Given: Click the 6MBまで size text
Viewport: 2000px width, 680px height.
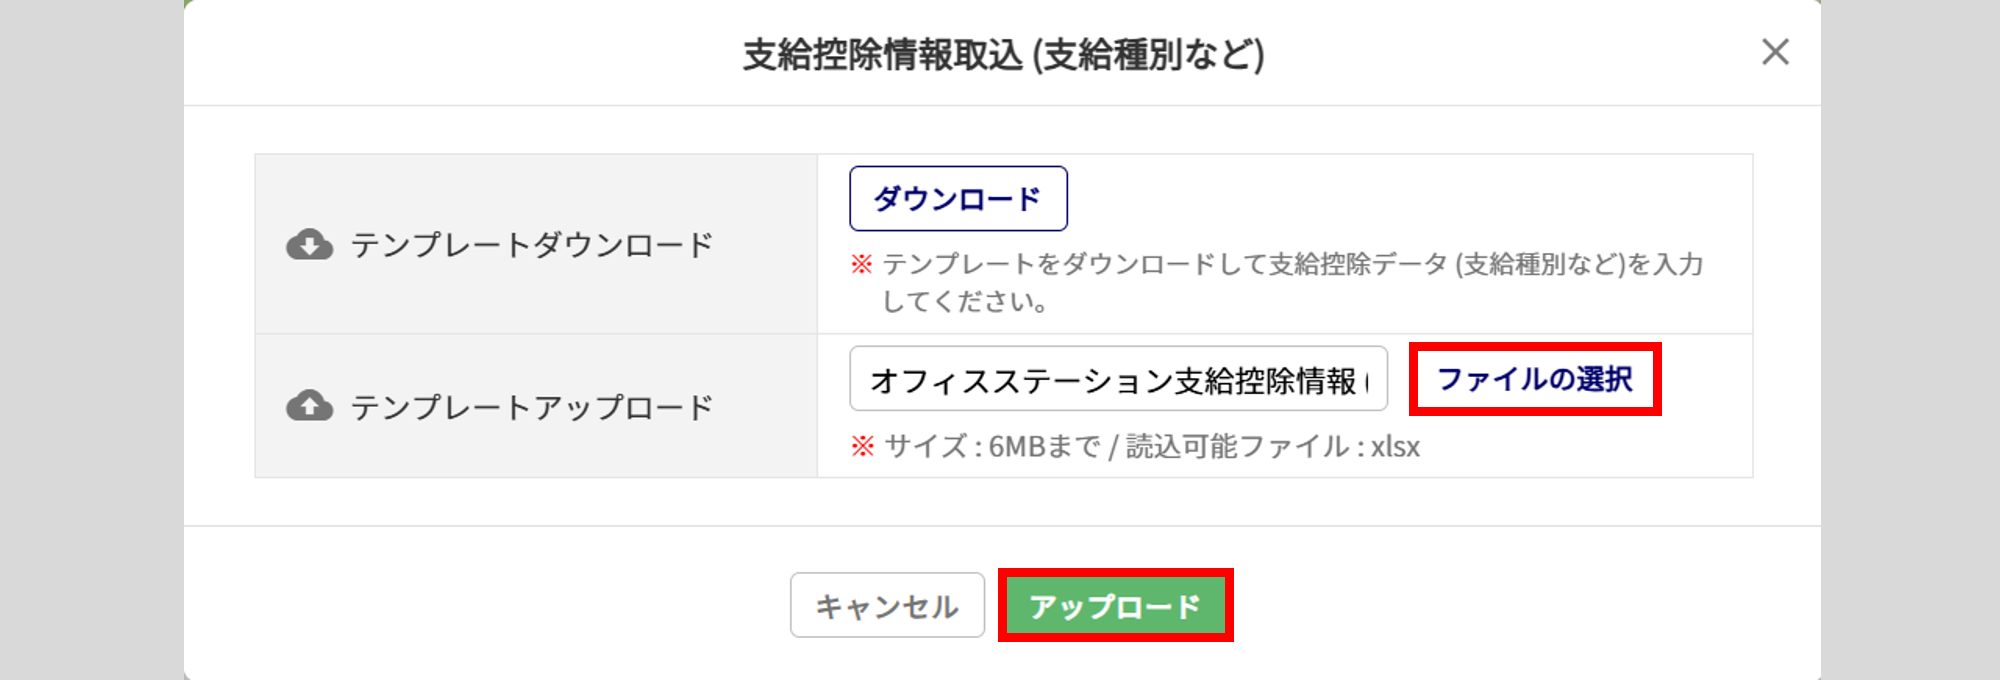Looking at the screenshot, I should click(x=1045, y=446).
